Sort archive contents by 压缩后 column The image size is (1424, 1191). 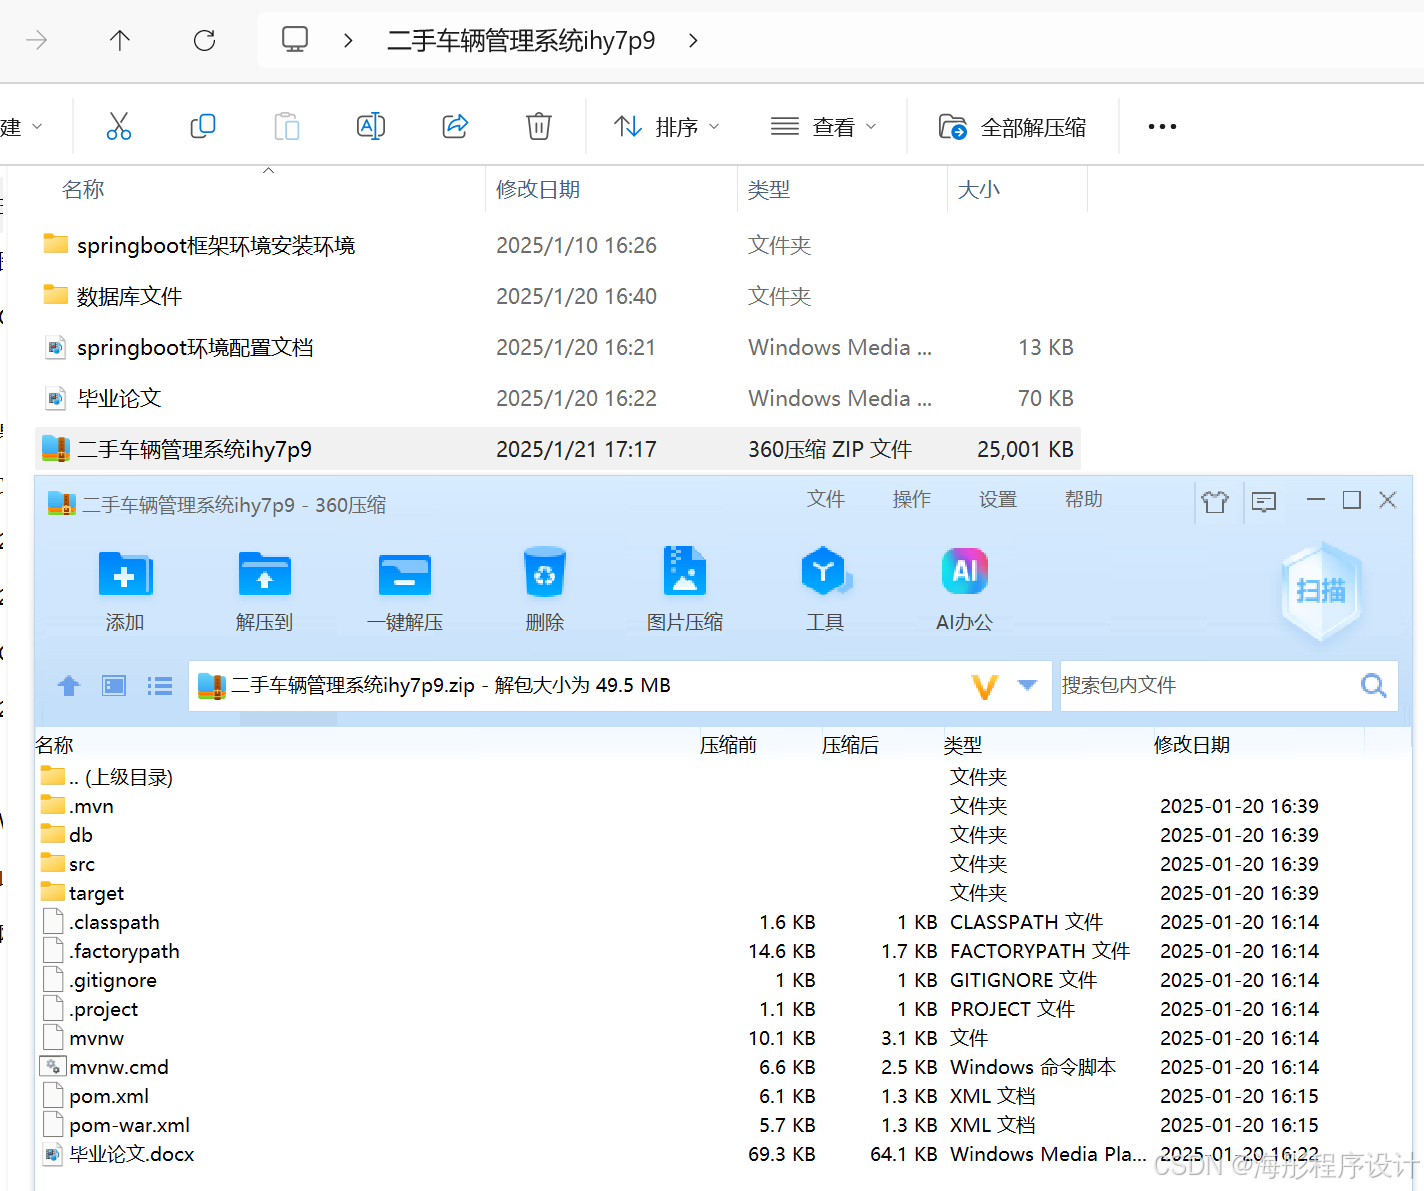(x=850, y=745)
